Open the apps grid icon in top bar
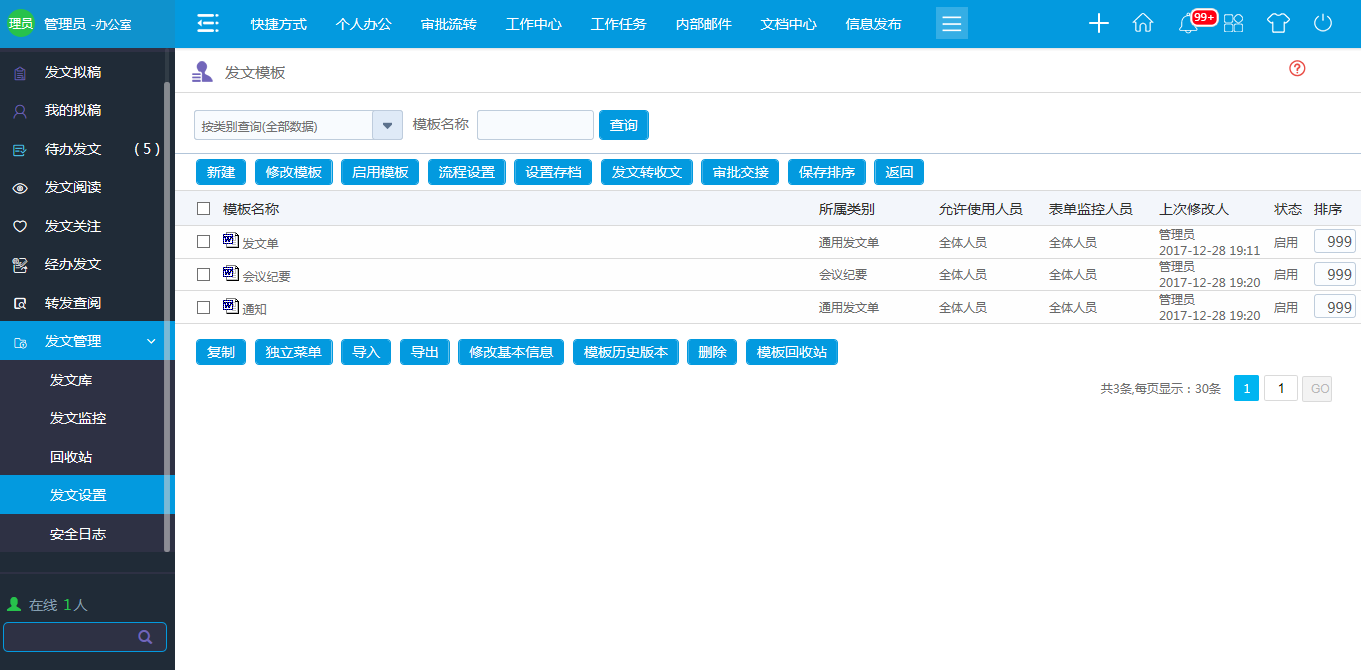 1233,22
